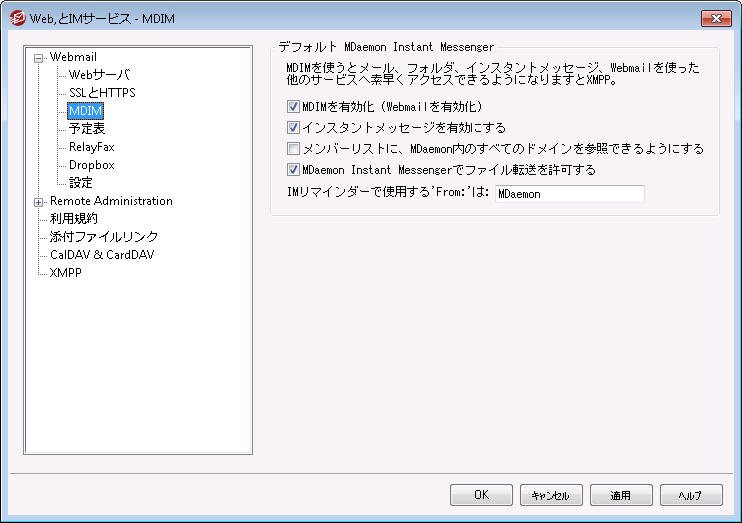Open the Webサーバ settings page
The image size is (742, 523).
(99, 75)
